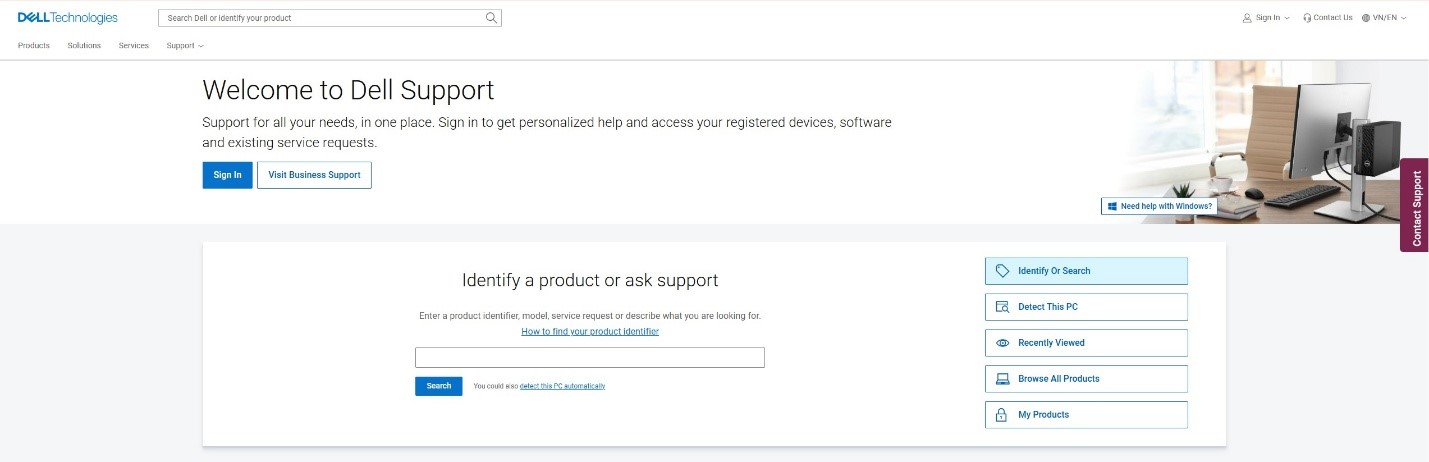The width and height of the screenshot is (1429, 462).
Task: Click Need help with Windows? button
Action: [1159, 206]
